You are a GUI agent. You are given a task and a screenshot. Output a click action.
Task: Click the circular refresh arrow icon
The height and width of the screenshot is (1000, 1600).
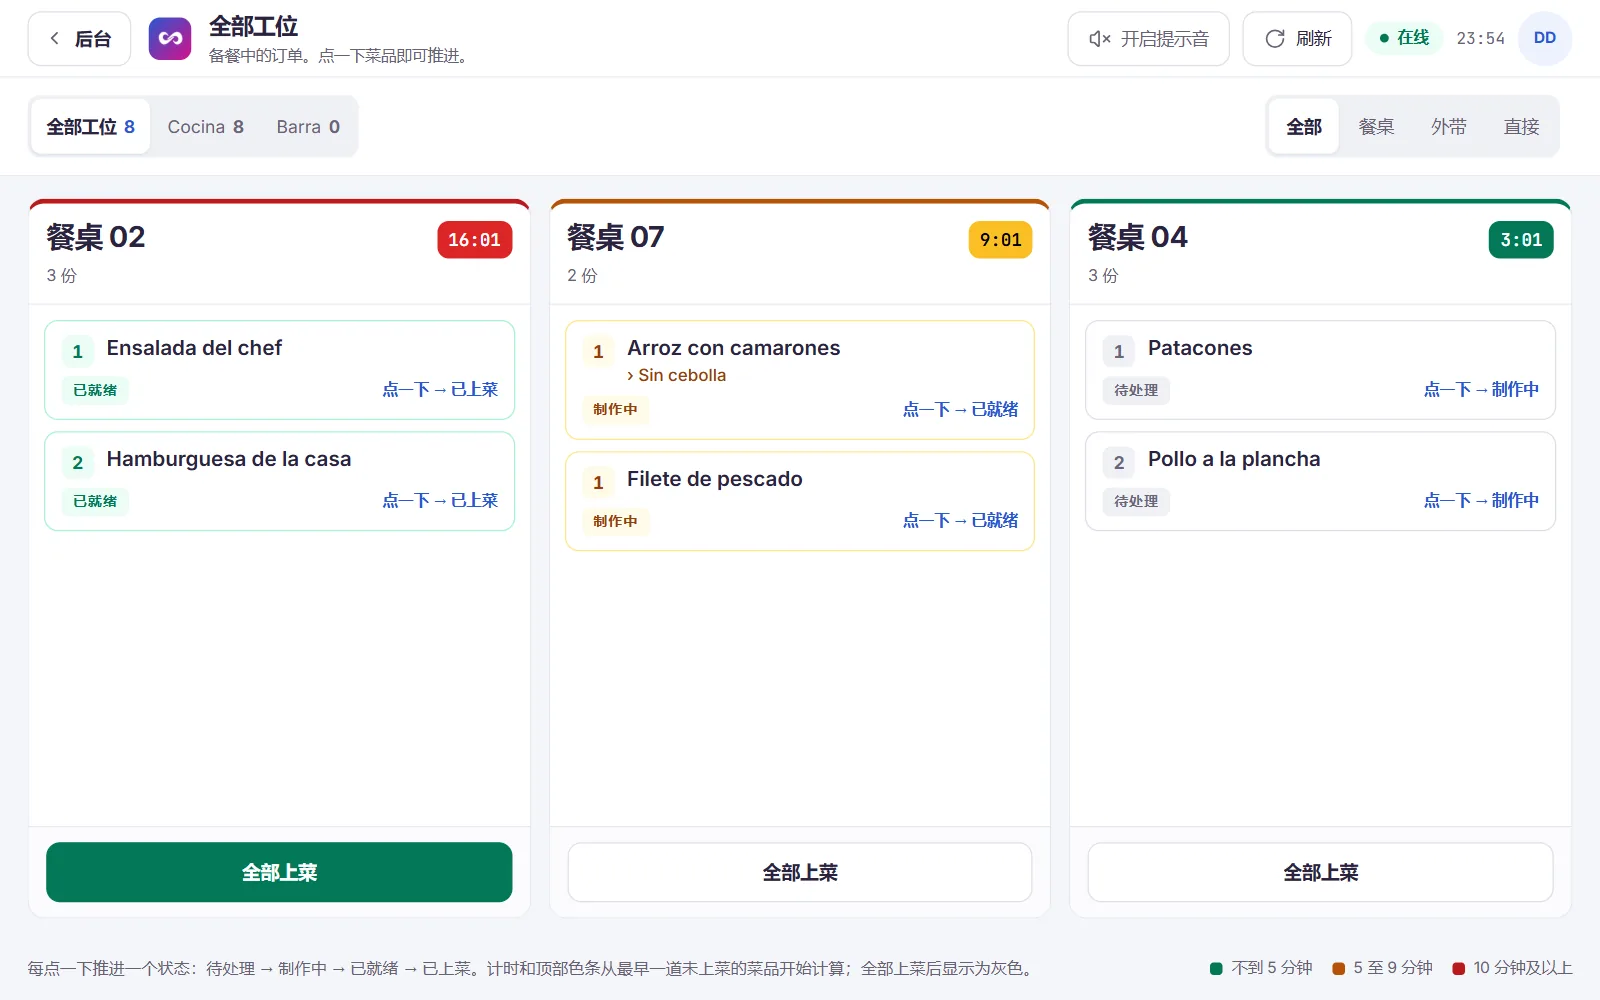1275,39
